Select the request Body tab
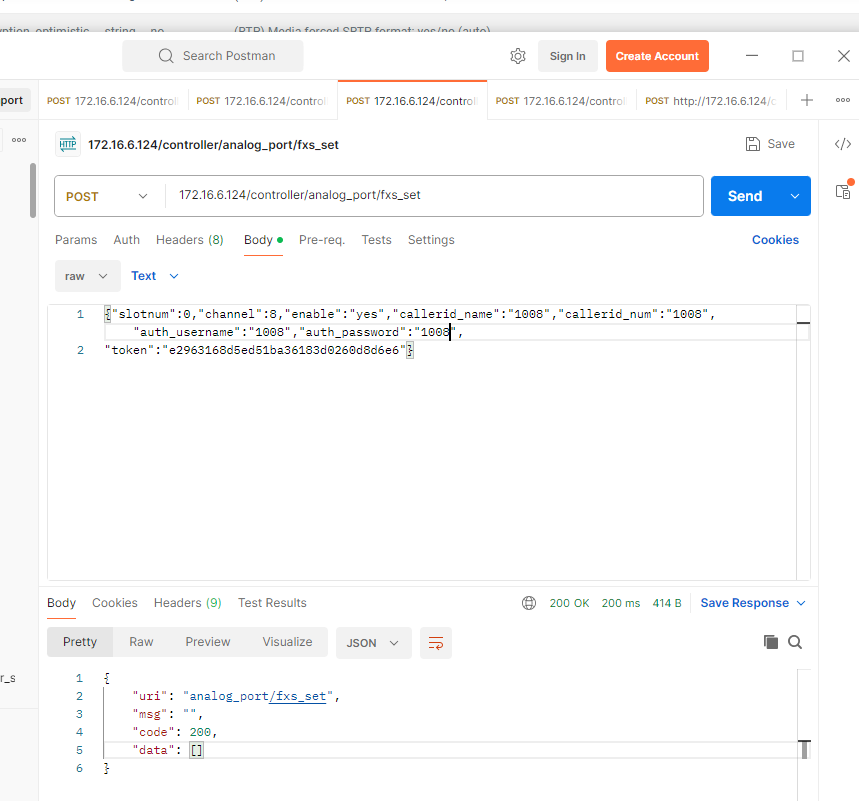 click(x=263, y=240)
